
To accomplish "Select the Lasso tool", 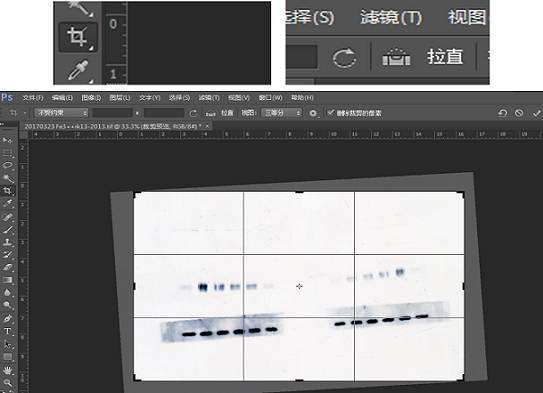I will [7, 165].
